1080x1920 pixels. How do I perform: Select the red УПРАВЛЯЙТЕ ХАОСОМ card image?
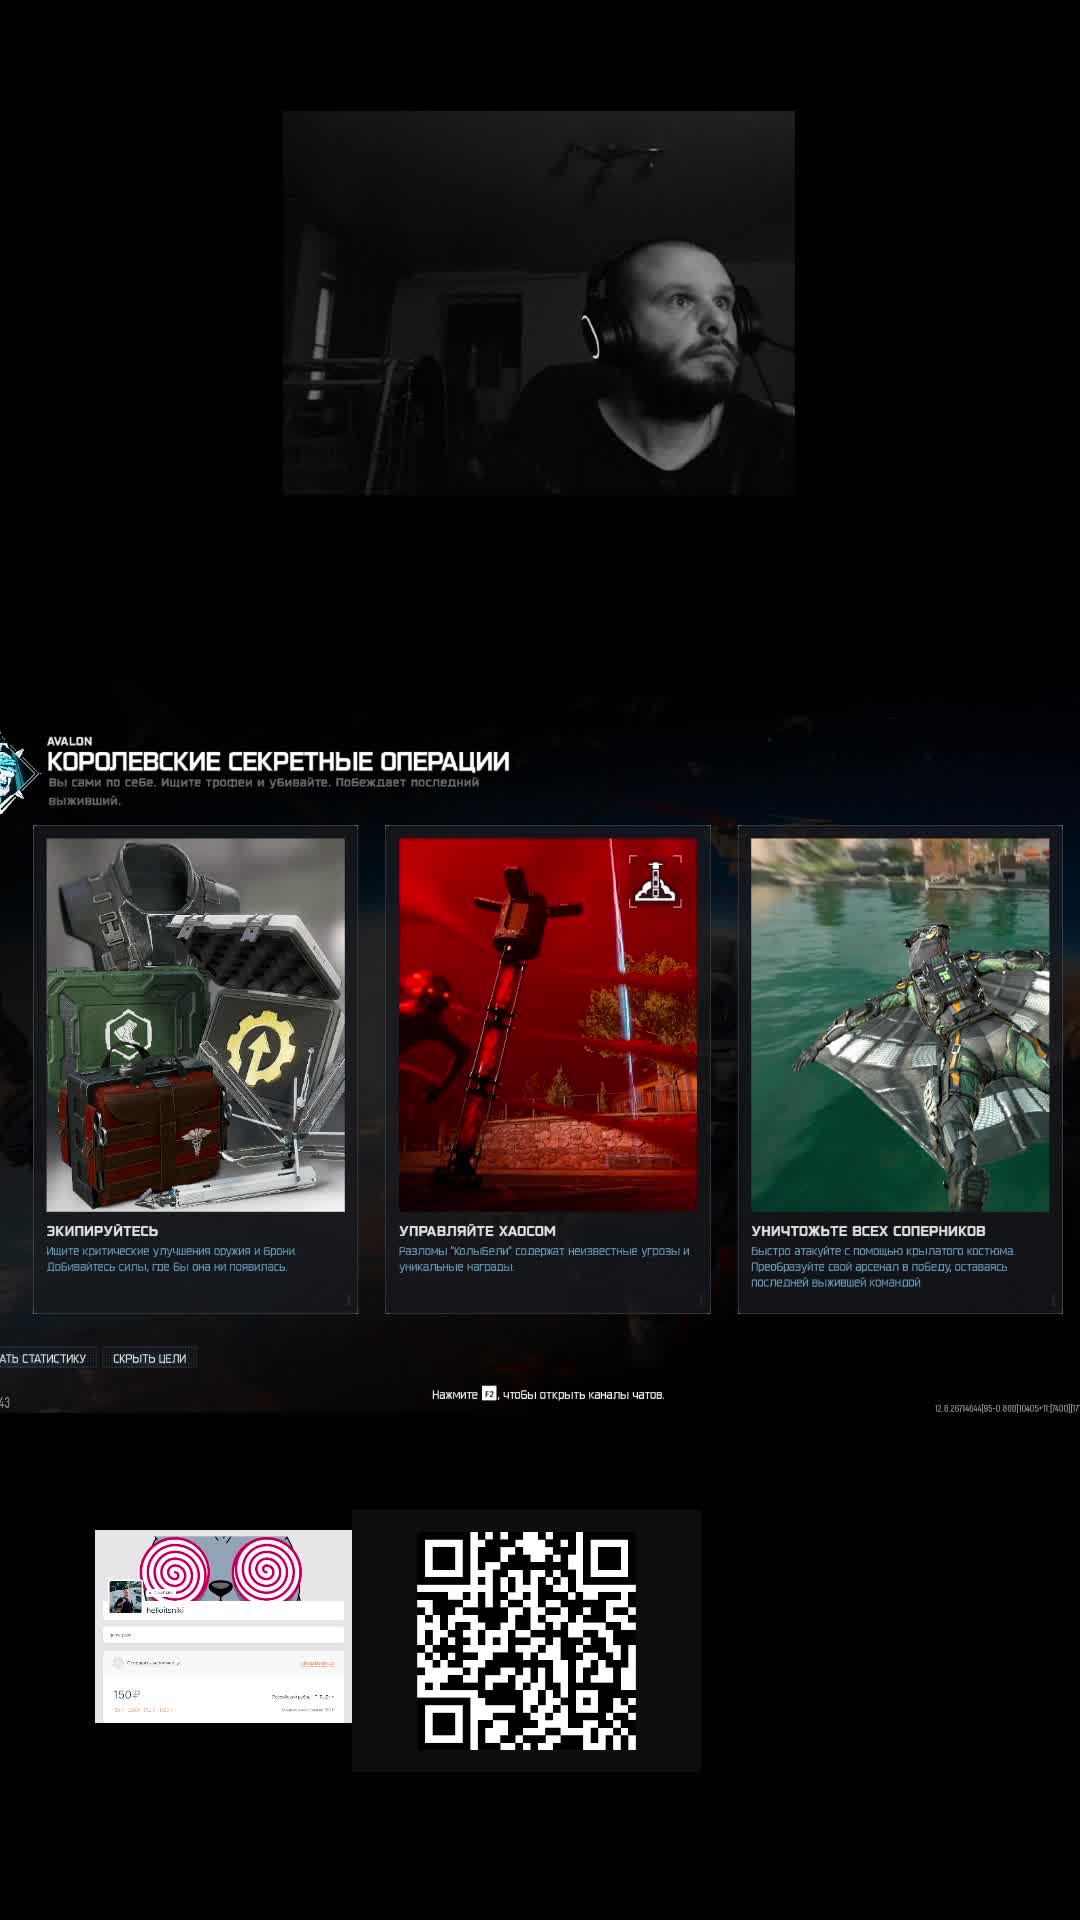pos(548,1025)
